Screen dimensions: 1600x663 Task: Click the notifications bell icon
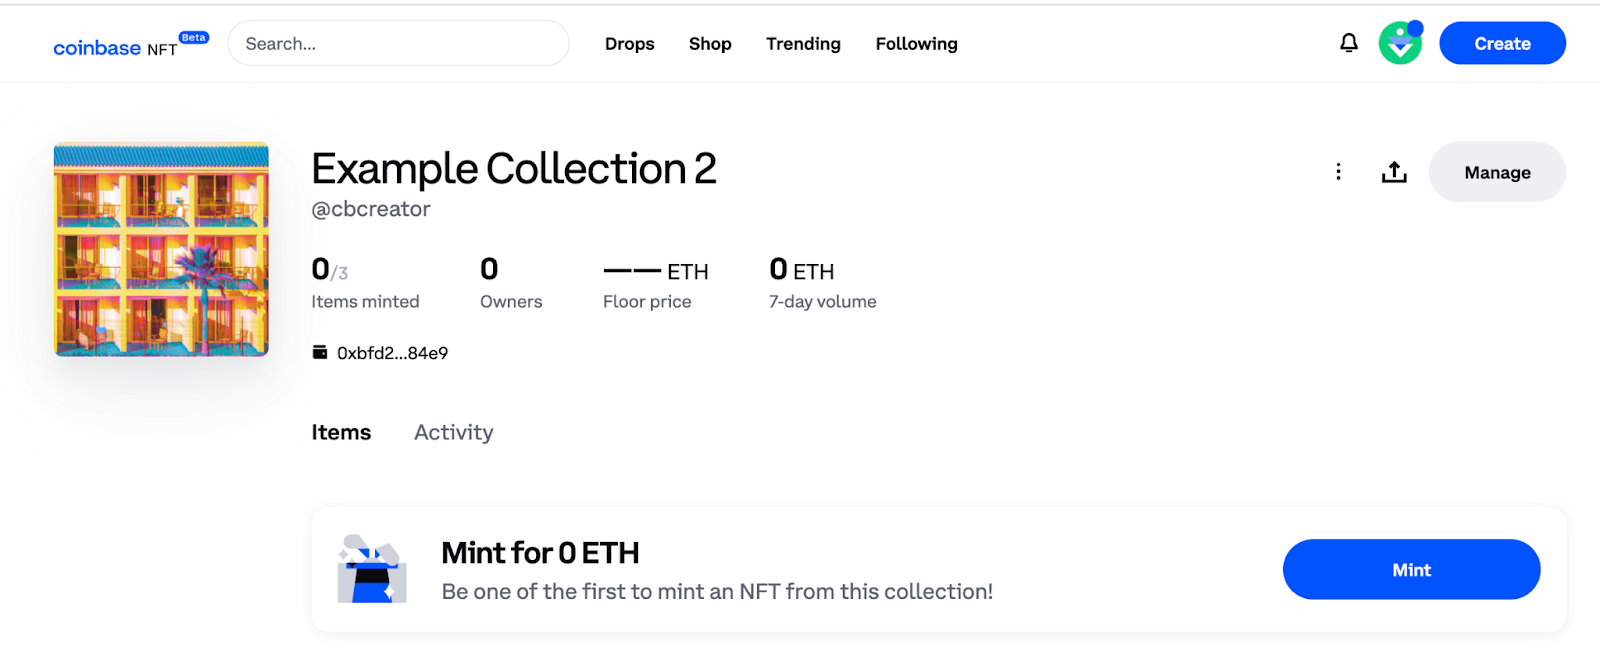[1349, 43]
